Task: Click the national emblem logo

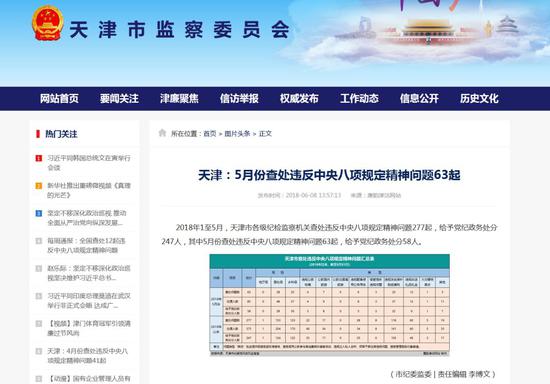Action: pos(48,23)
